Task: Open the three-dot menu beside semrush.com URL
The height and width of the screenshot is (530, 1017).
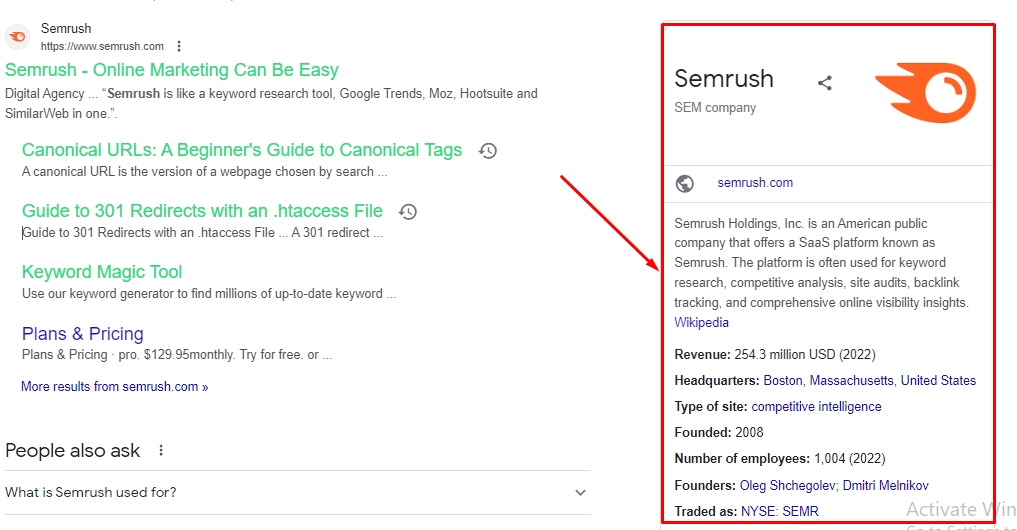Action: pyautogui.click(x=179, y=46)
